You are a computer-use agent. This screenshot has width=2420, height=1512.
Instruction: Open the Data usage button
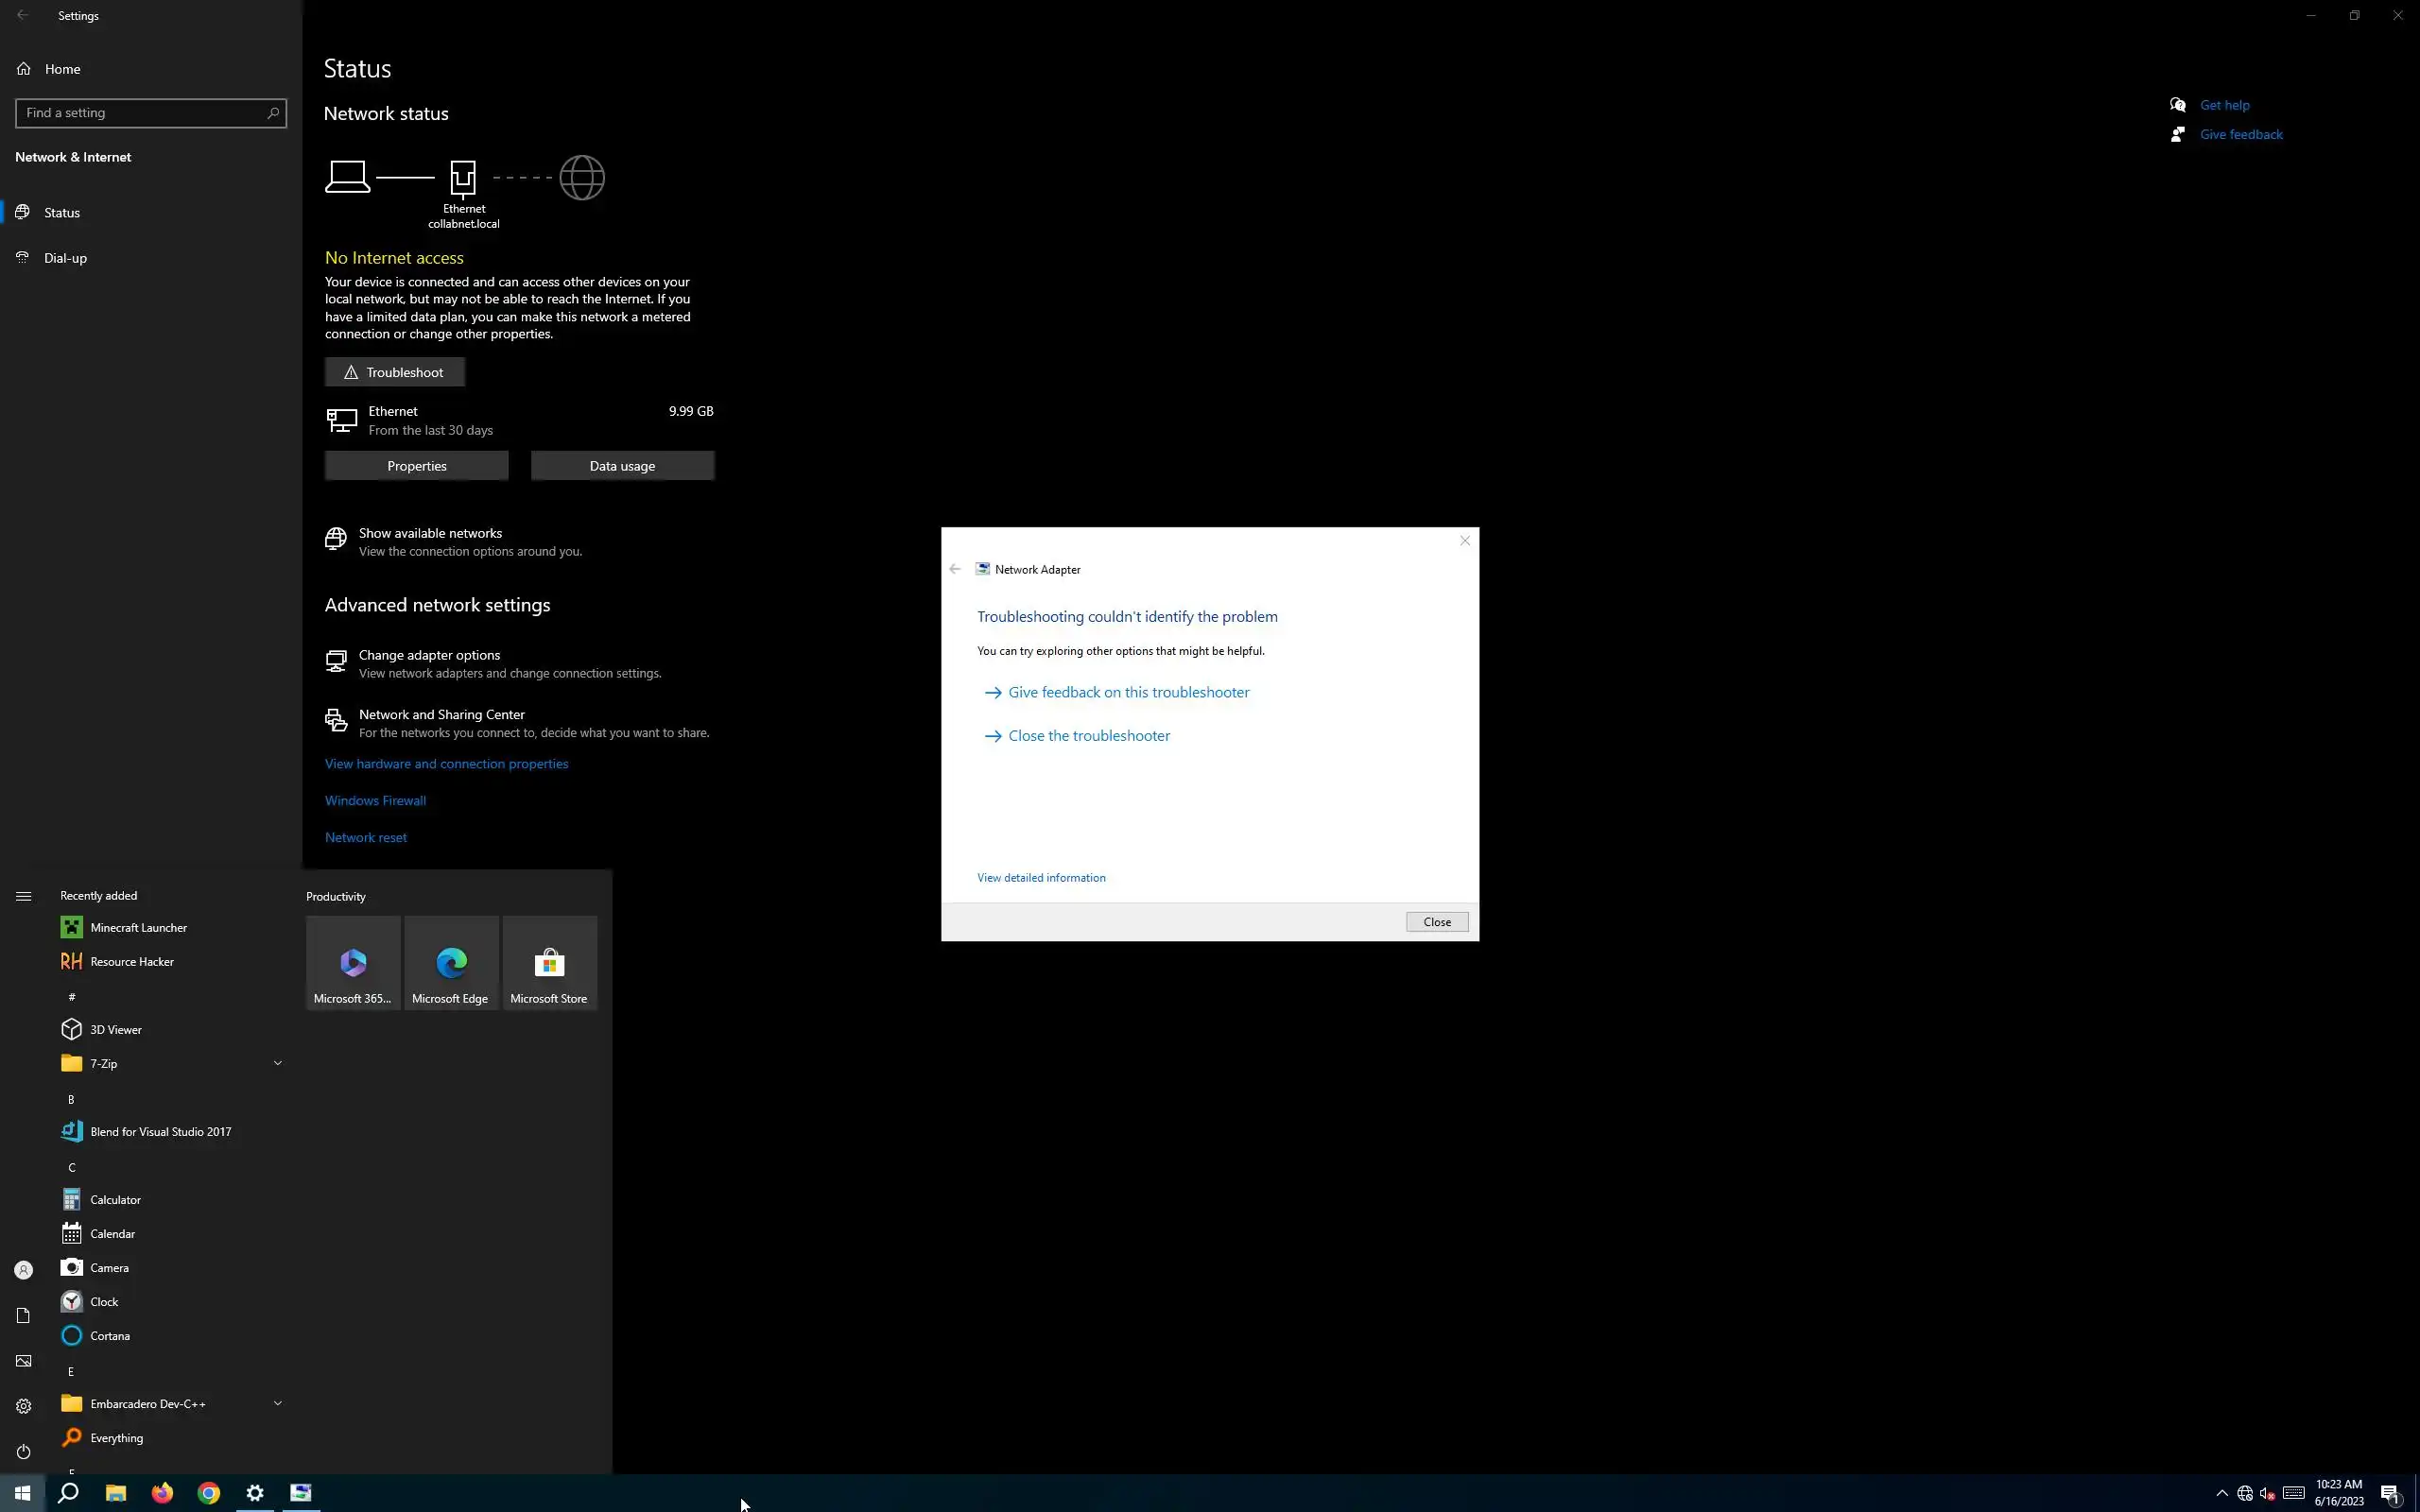pos(622,466)
